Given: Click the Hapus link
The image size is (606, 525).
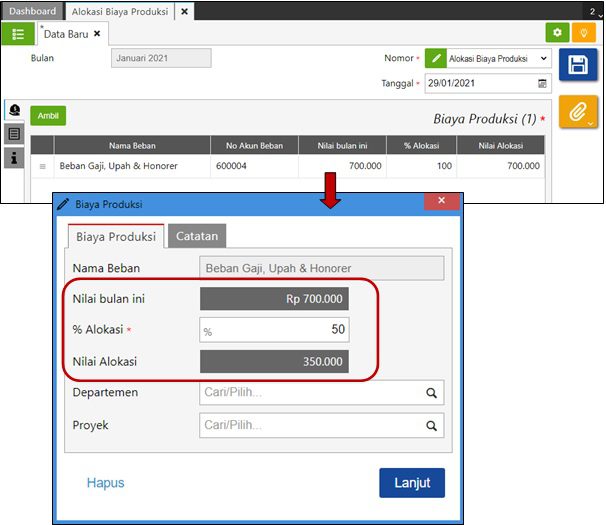Looking at the screenshot, I should (105, 483).
